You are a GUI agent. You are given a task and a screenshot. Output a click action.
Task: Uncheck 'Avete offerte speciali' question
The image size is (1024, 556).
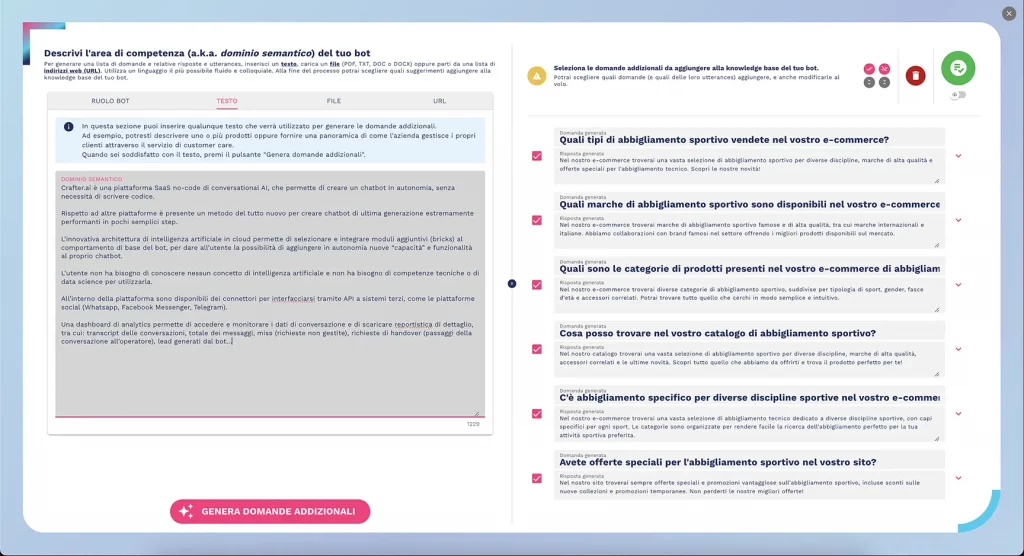pos(537,478)
